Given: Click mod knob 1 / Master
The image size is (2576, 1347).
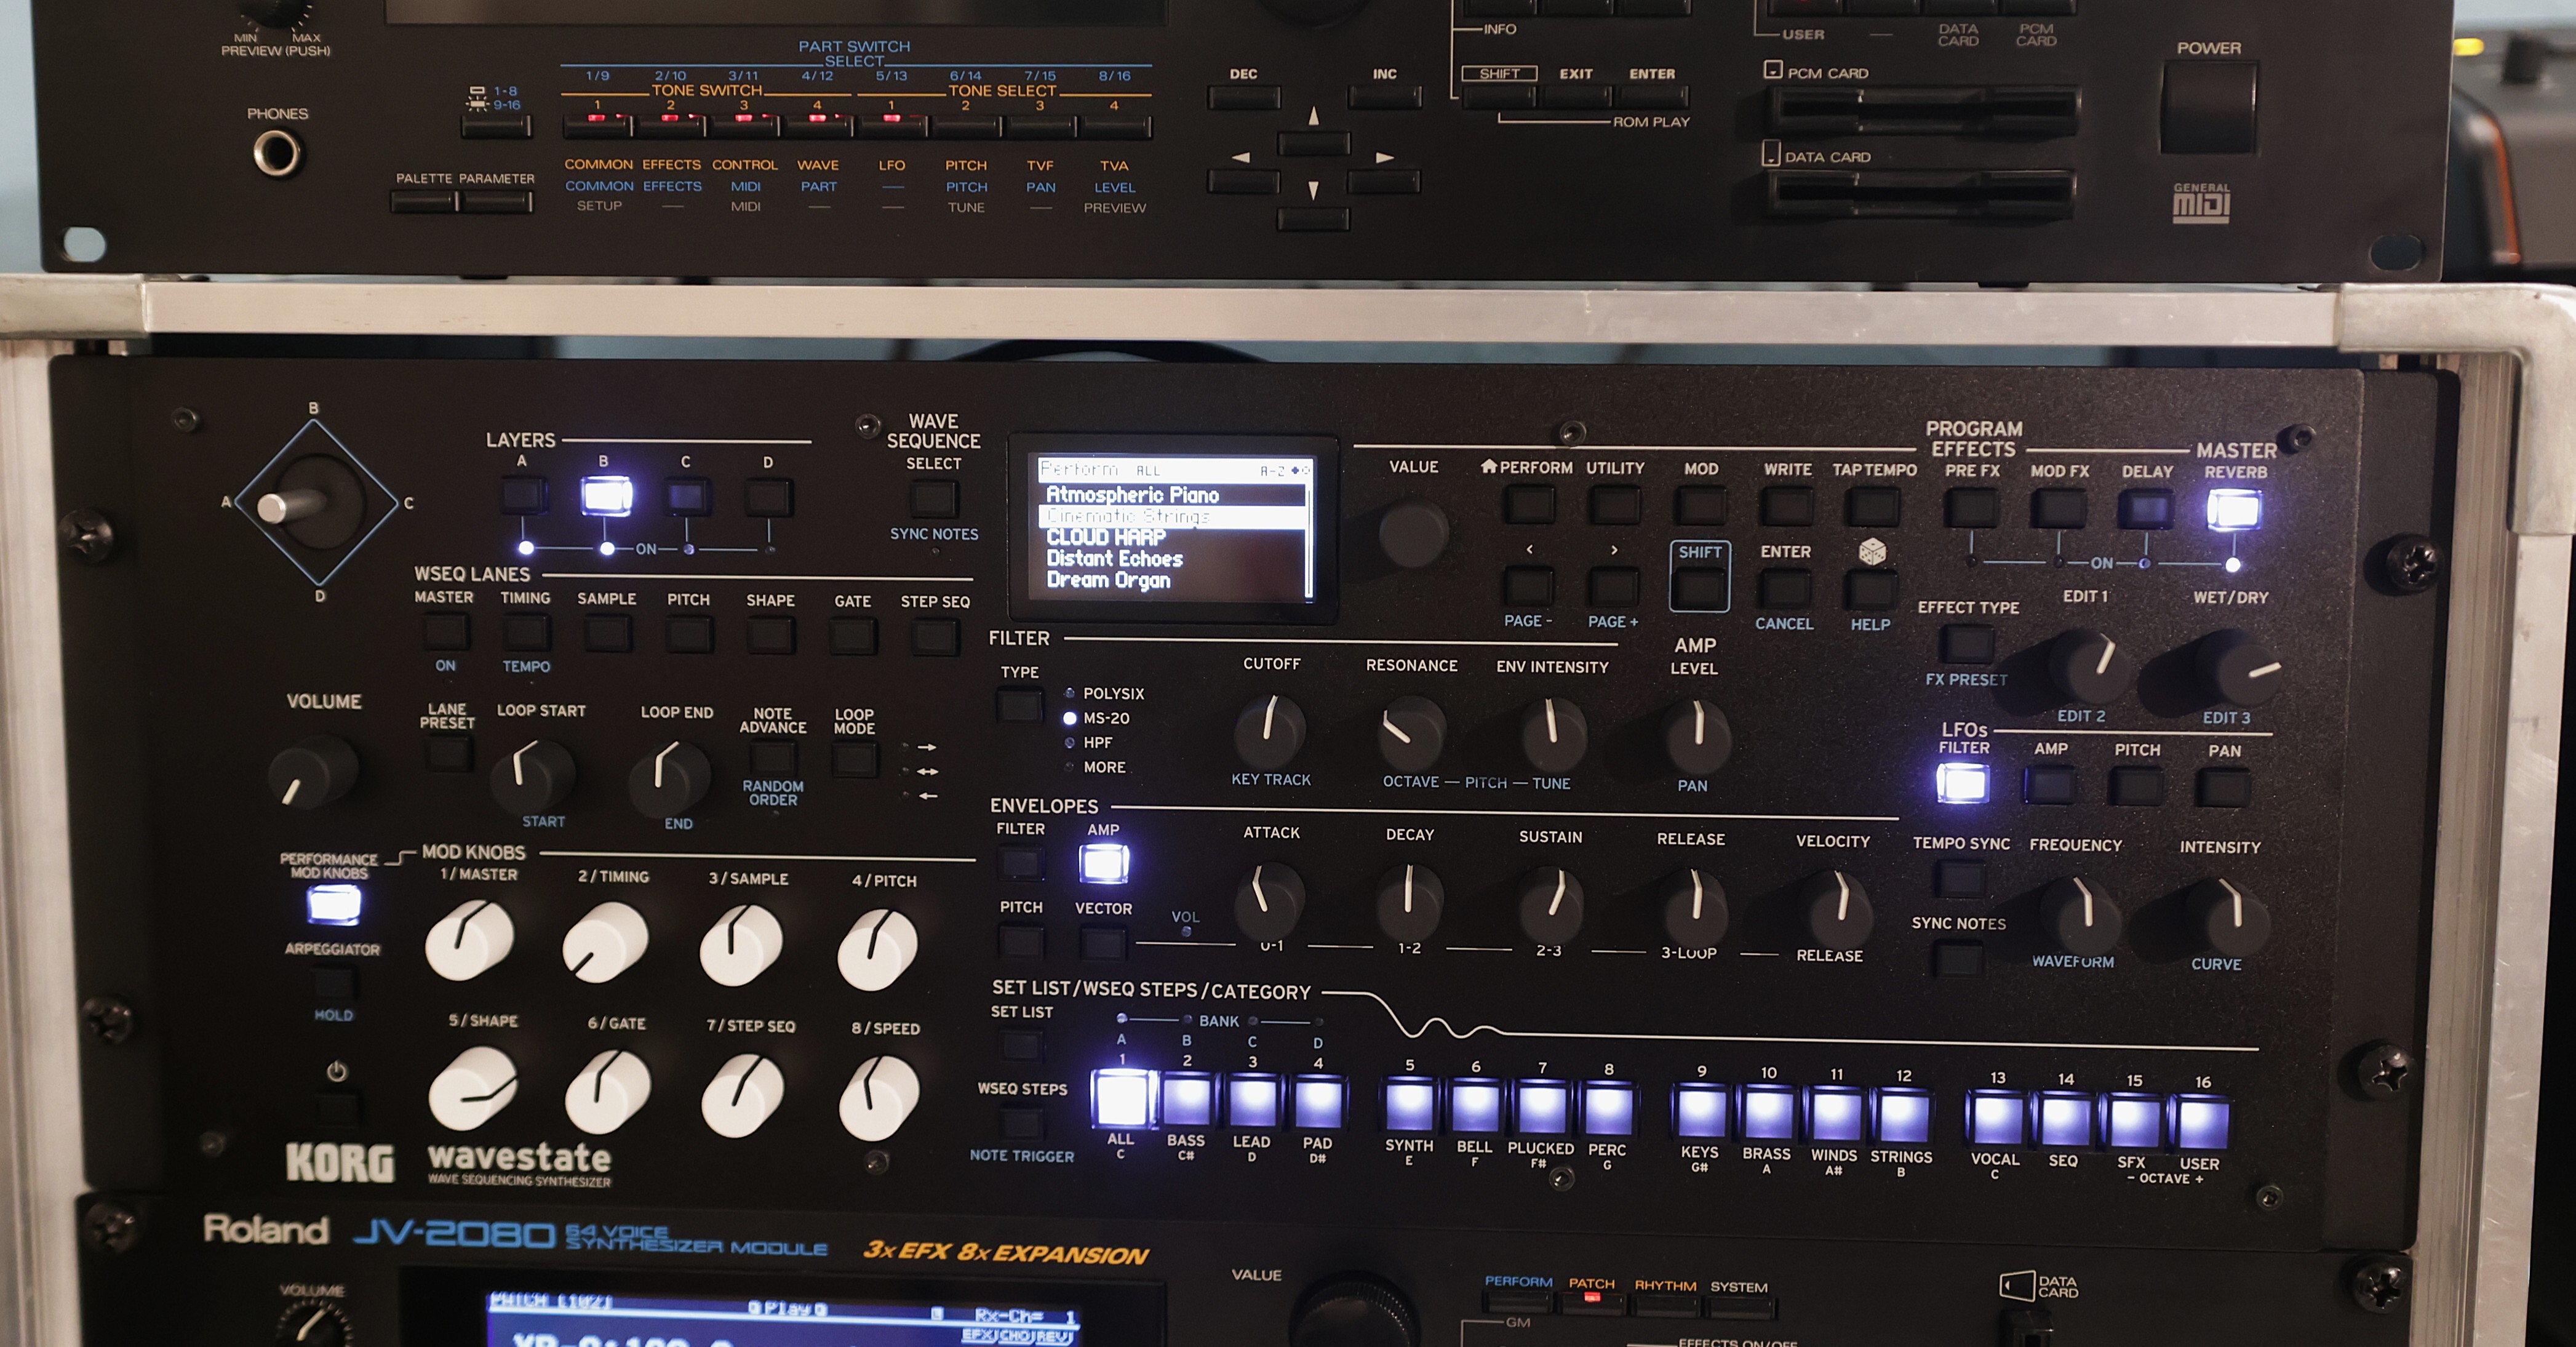Looking at the screenshot, I should click(469, 940).
